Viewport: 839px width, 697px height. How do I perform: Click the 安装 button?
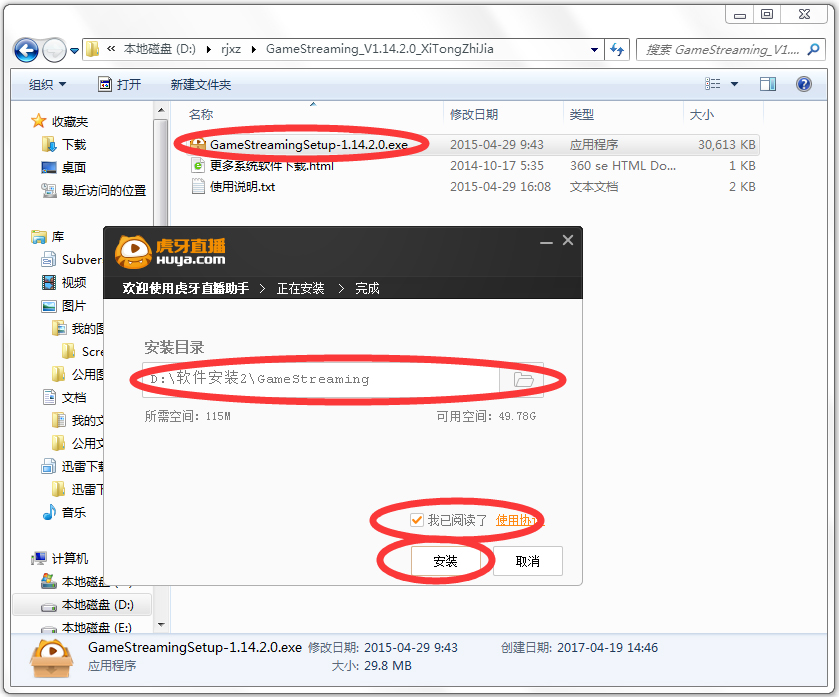coord(445,561)
